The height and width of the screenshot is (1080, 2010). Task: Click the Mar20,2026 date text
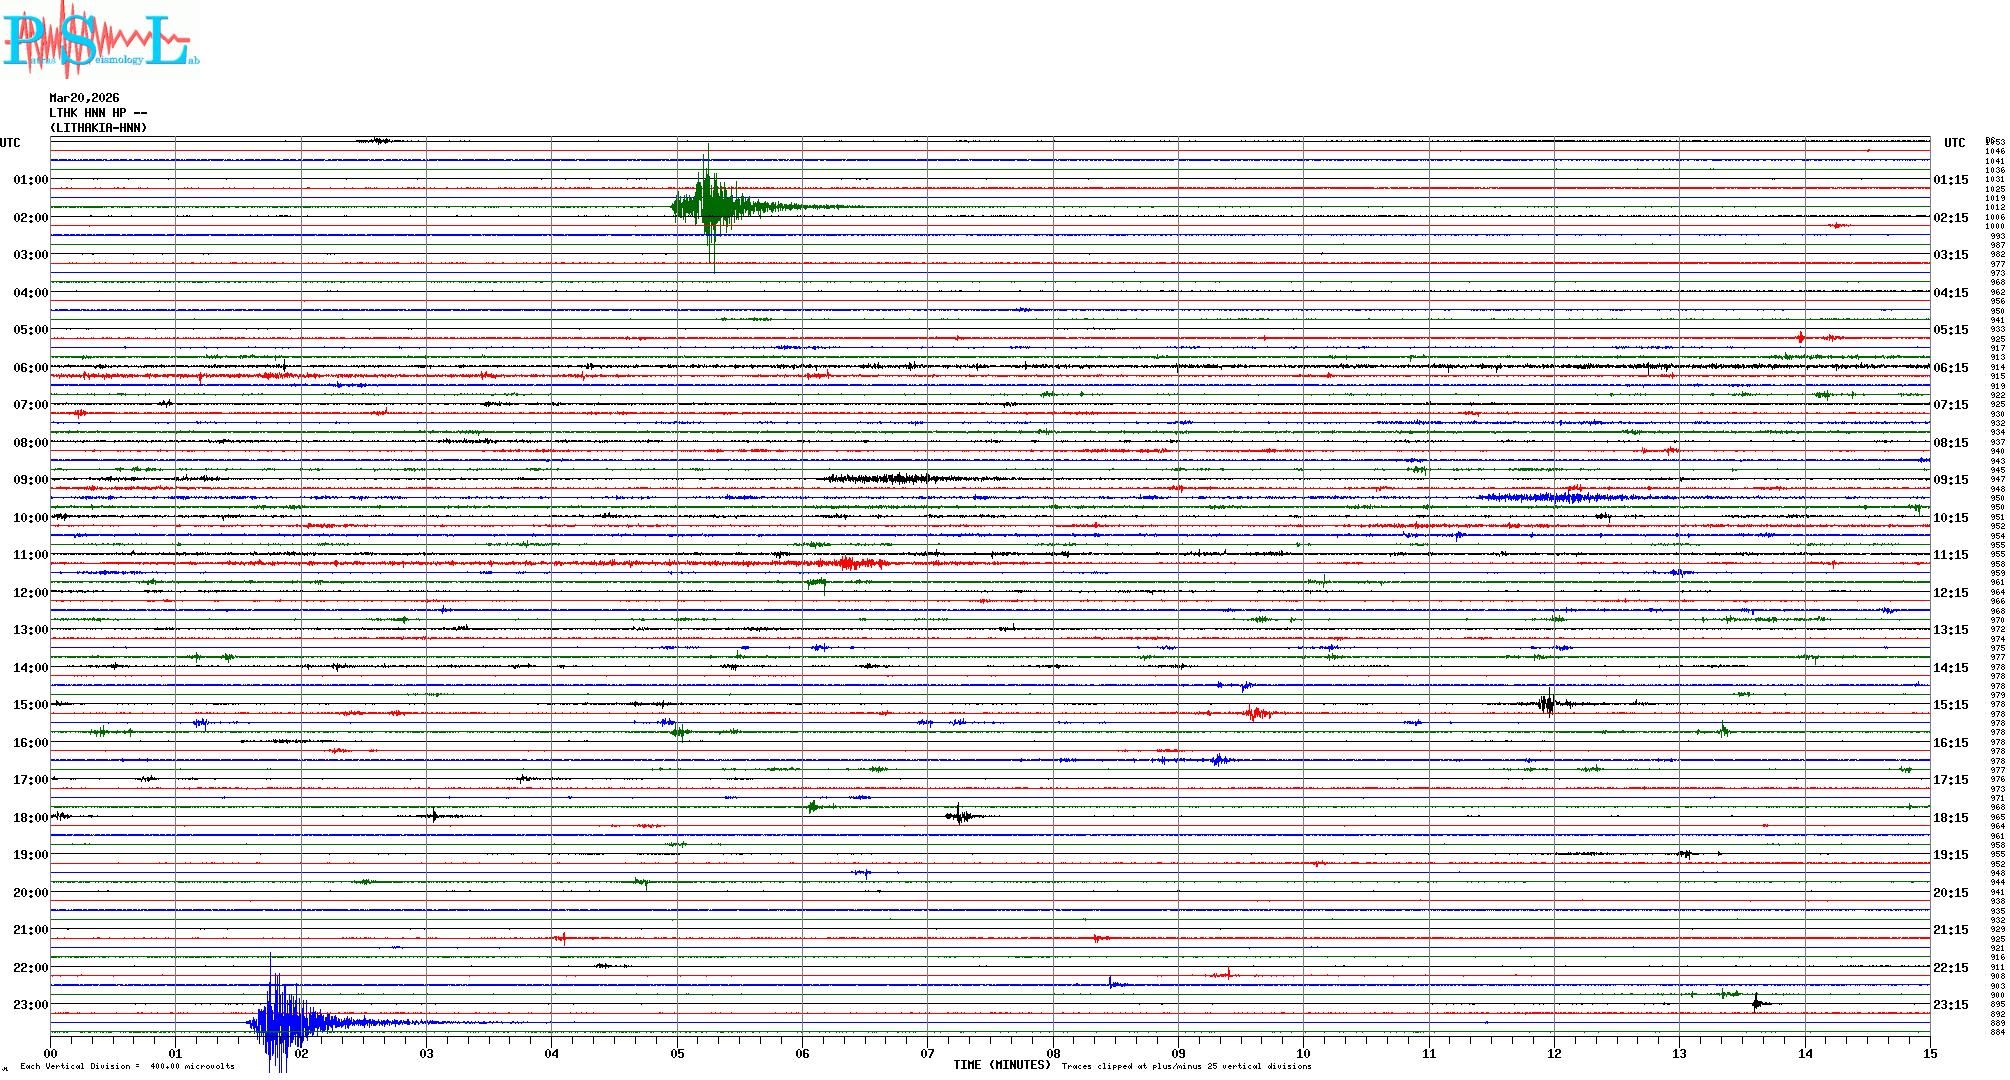click(84, 98)
